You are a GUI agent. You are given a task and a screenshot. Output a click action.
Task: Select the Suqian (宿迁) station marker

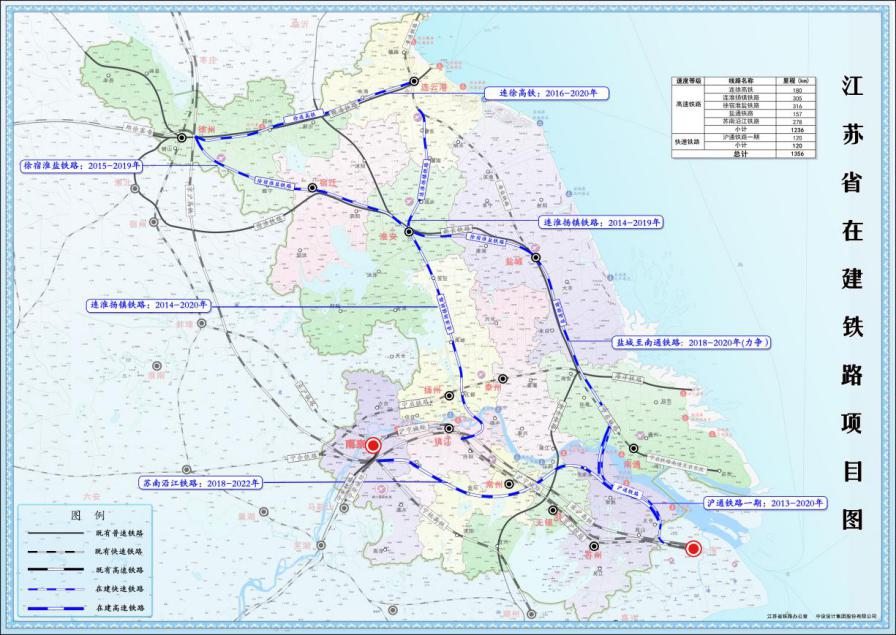pos(312,187)
